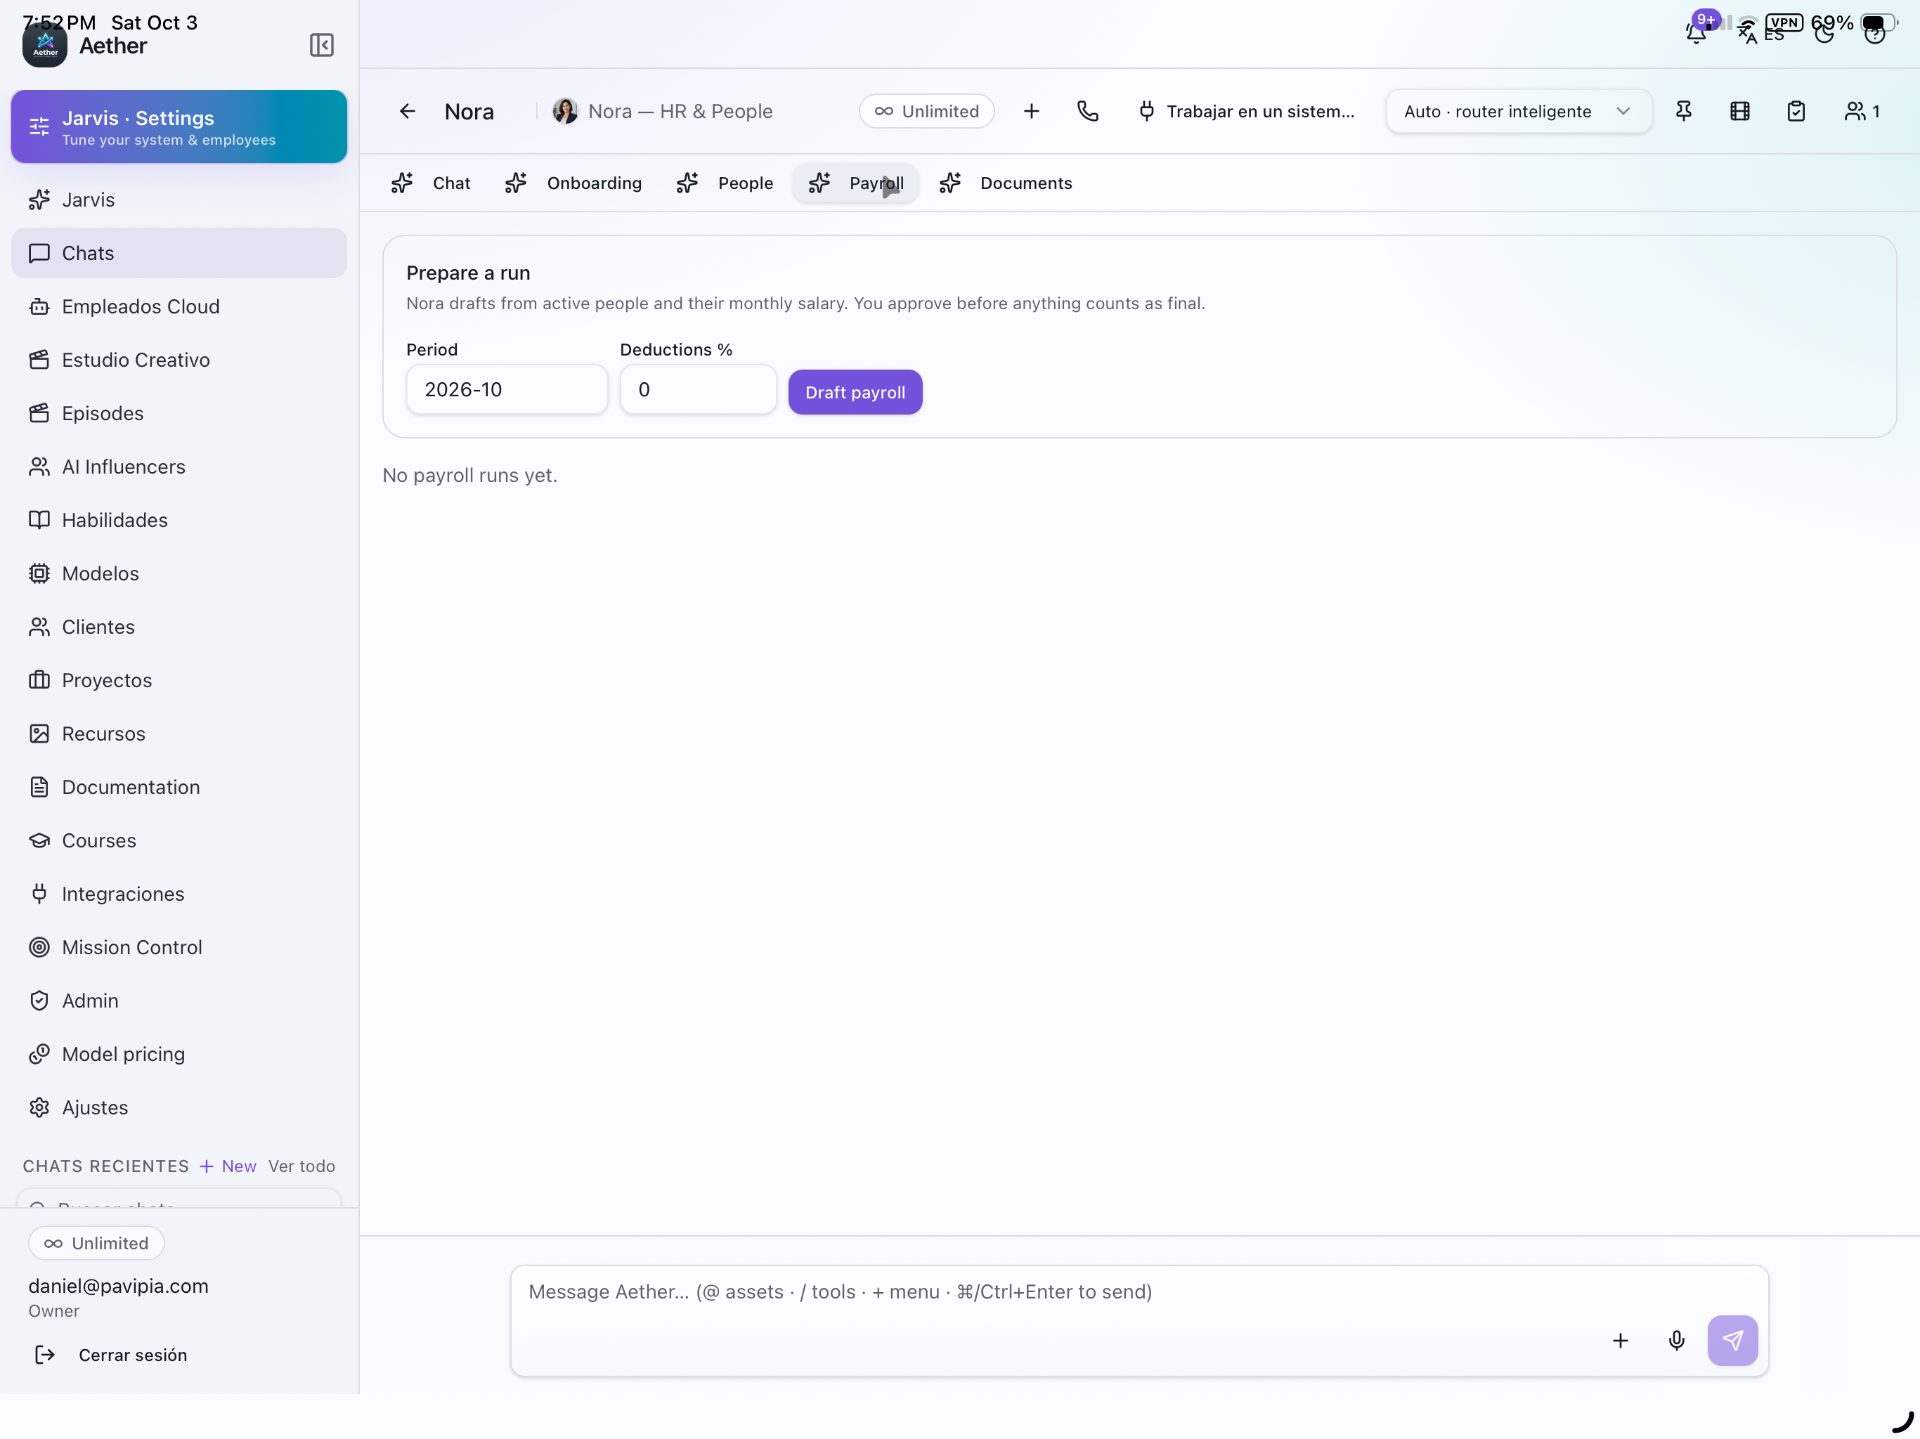Start a call with the phone icon
Viewport: 1920px width, 1439px height.
[1088, 111]
